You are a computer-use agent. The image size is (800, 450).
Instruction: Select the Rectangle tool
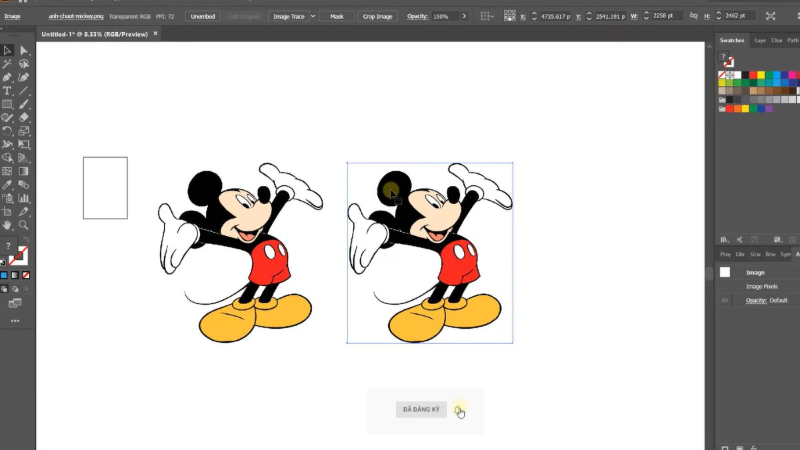[x=7, y=104]
